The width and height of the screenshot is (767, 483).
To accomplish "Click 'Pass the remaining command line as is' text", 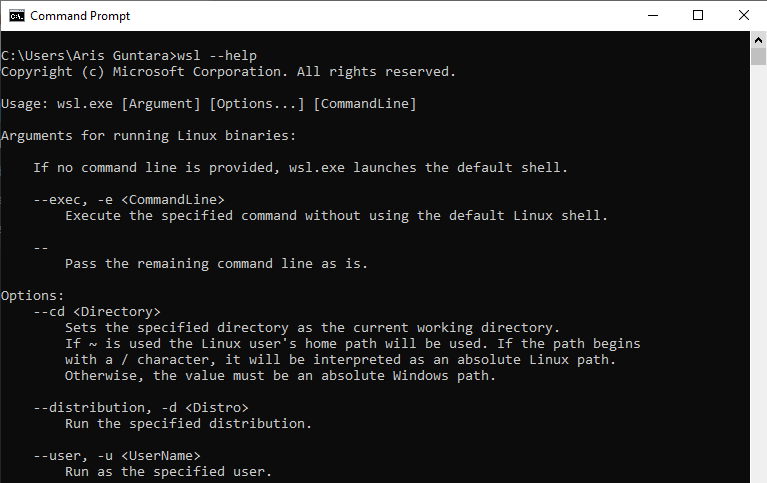I will 216,264.
